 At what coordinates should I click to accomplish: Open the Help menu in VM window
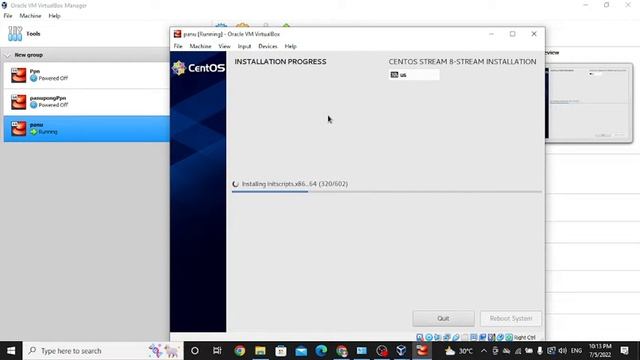click(290, 46)
